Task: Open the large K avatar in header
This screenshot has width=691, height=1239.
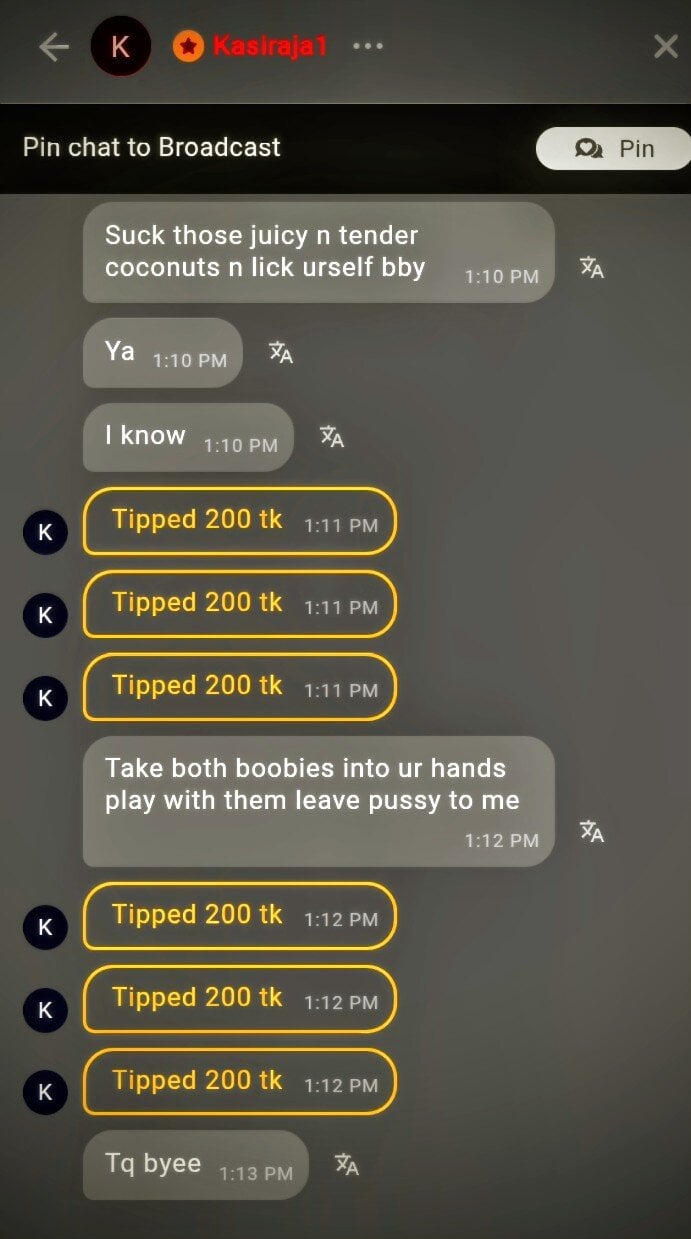Action: pyautogui.click(x=121, y=46)
